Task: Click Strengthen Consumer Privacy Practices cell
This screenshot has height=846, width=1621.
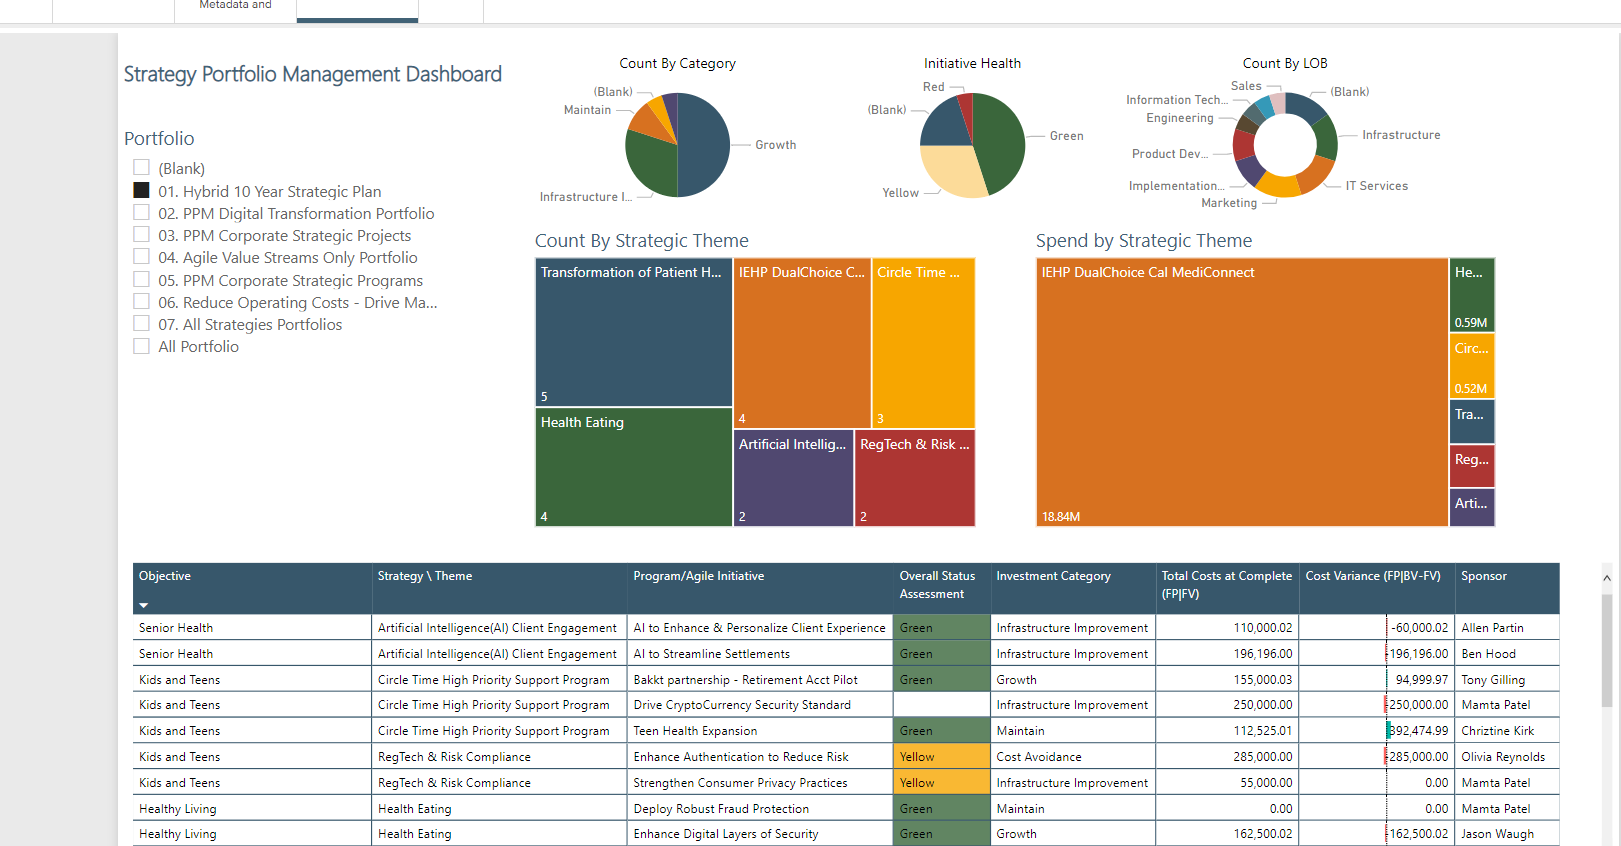Action: click(x=759, y=783)
